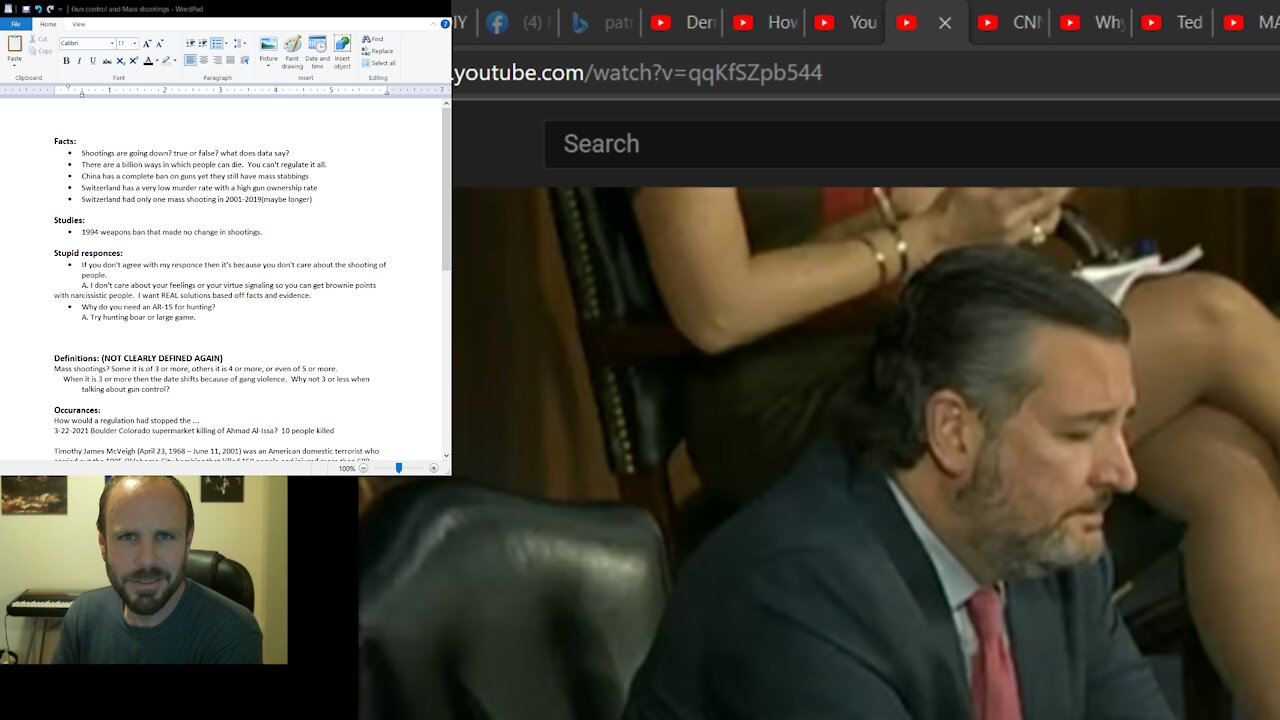Adjust the WordPad zoom slider handle
This screenshot has height=720, width=1280.
pyautogui.click(x=398, y=468)
